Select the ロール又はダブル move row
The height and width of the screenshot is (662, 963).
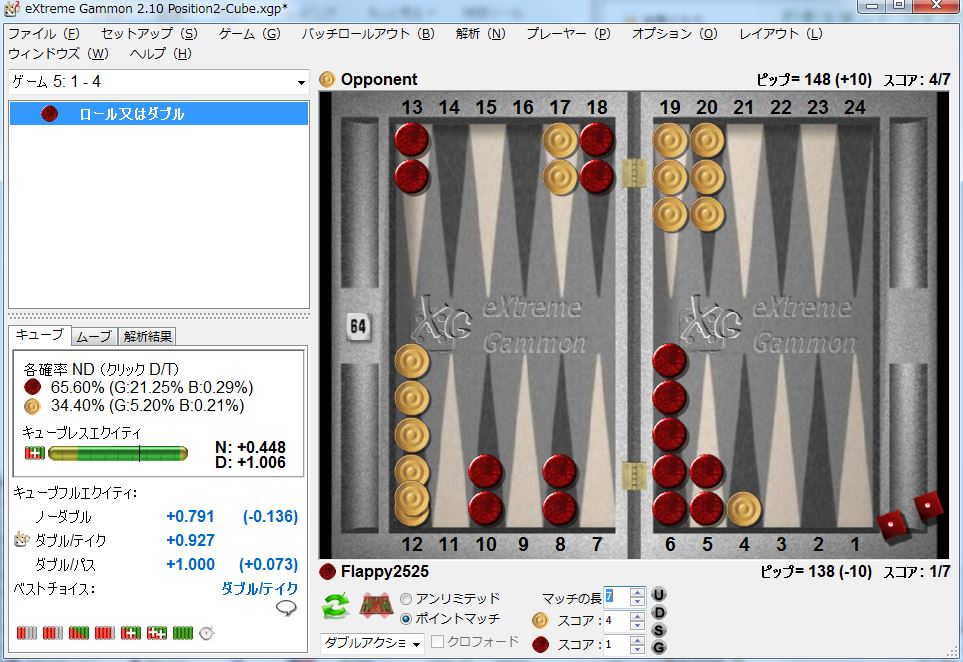tap(158, 114)
